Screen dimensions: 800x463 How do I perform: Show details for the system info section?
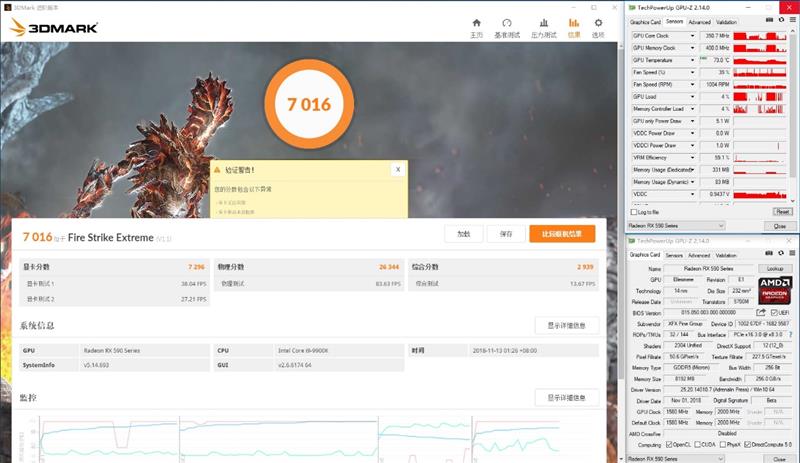pyautogui.click(x=566, y=326)
